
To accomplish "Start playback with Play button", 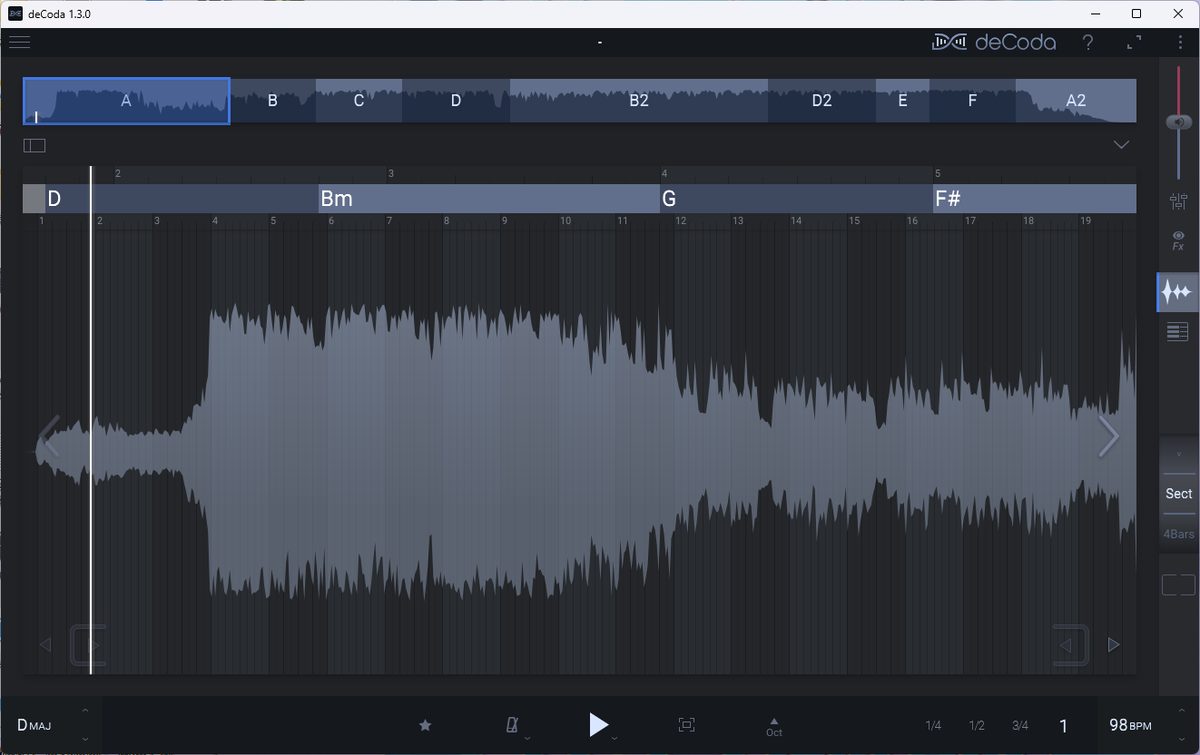I will point(598,725).
